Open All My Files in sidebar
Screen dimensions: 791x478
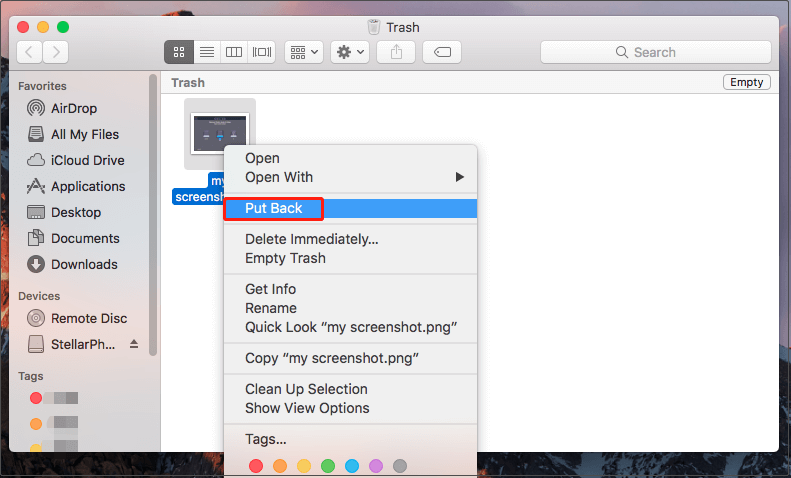74,135
